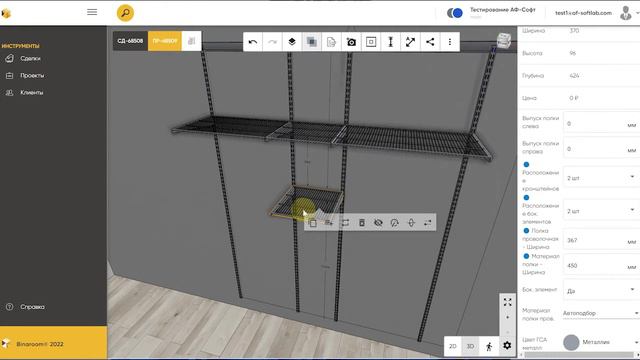640x360 pixels.
Task: Click Выпуск полки слева input field
Action: 601,123
